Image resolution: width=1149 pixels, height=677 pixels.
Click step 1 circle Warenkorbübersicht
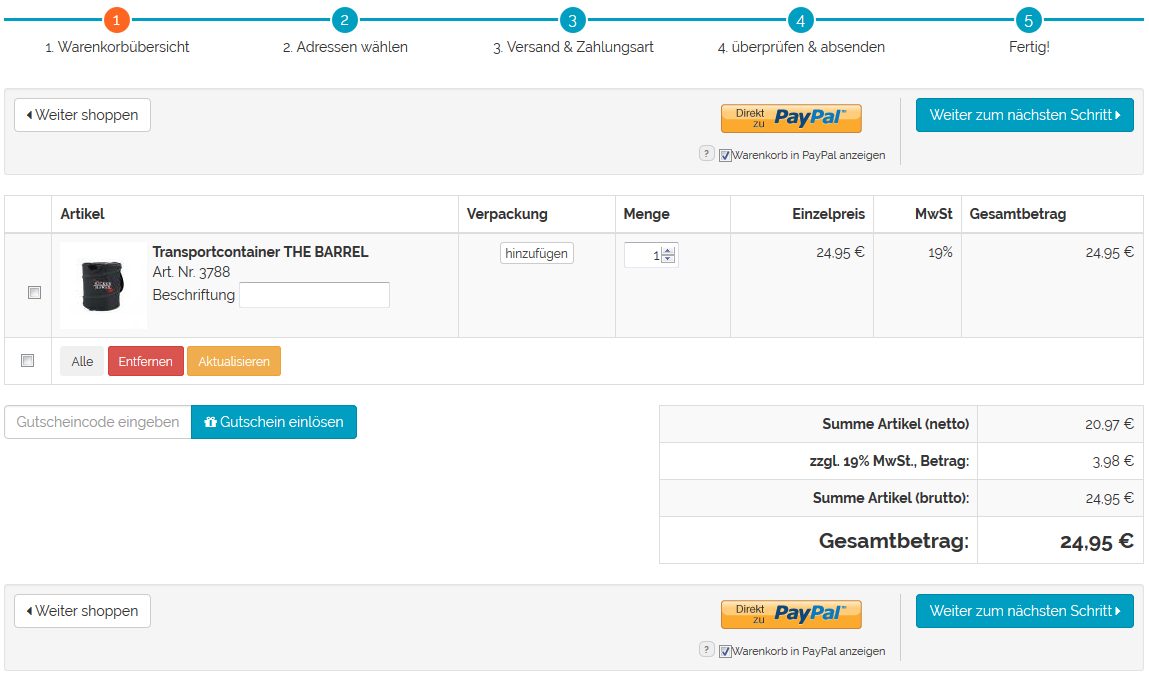pyautogui.click(x=117, y=19)
